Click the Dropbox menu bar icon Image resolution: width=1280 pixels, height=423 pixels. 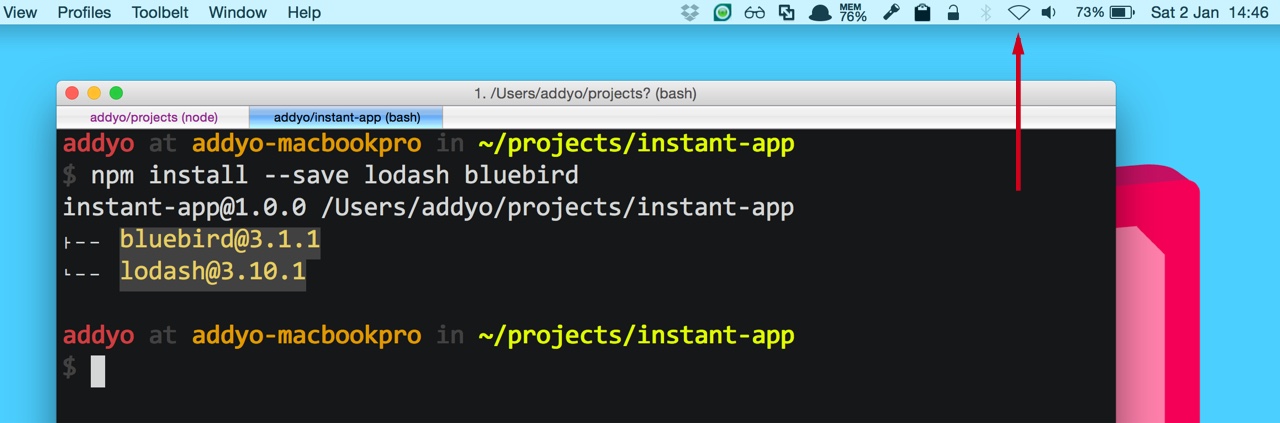(689, 13)
